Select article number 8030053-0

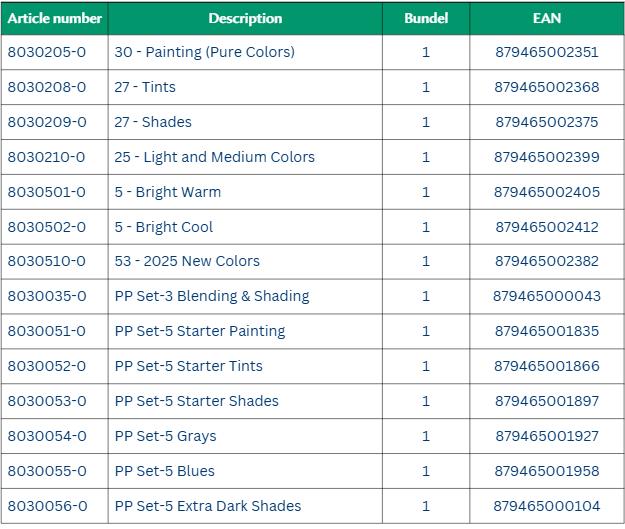pos(47,401)
